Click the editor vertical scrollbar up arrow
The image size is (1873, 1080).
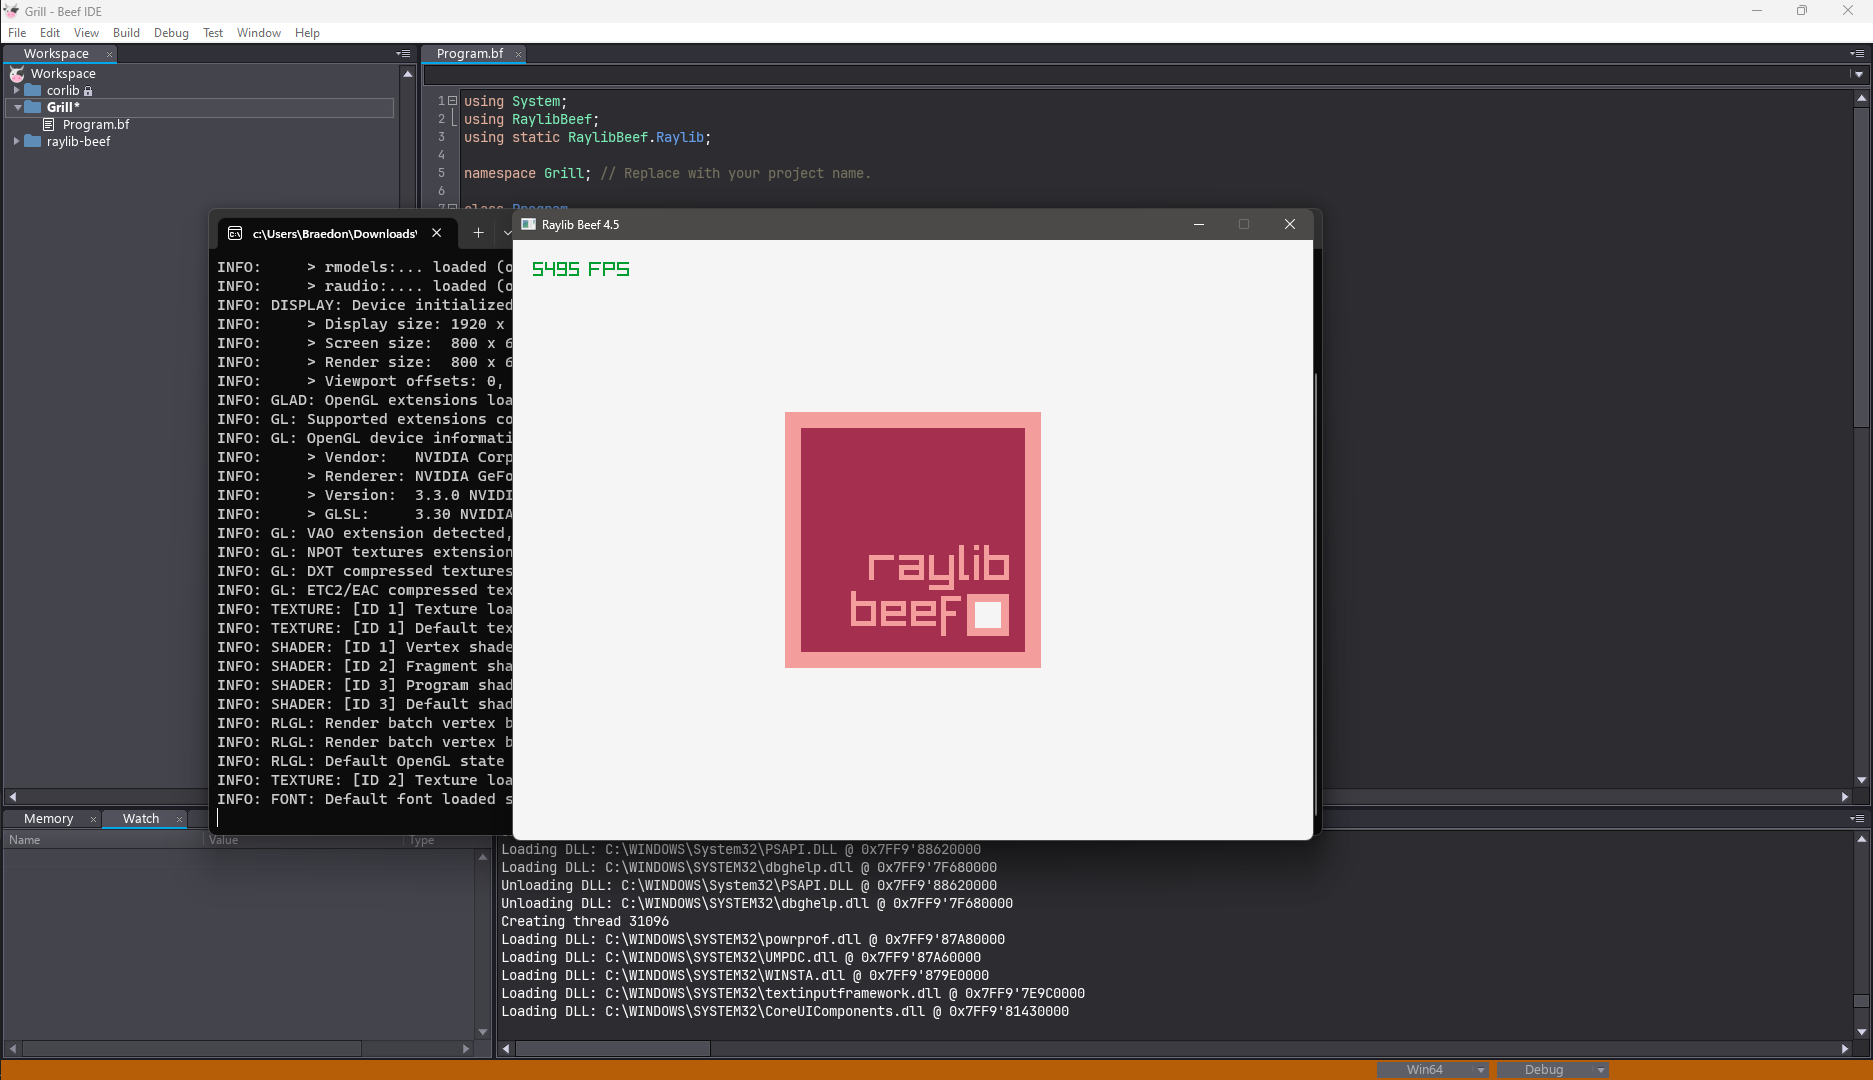tap(1861, 98)
